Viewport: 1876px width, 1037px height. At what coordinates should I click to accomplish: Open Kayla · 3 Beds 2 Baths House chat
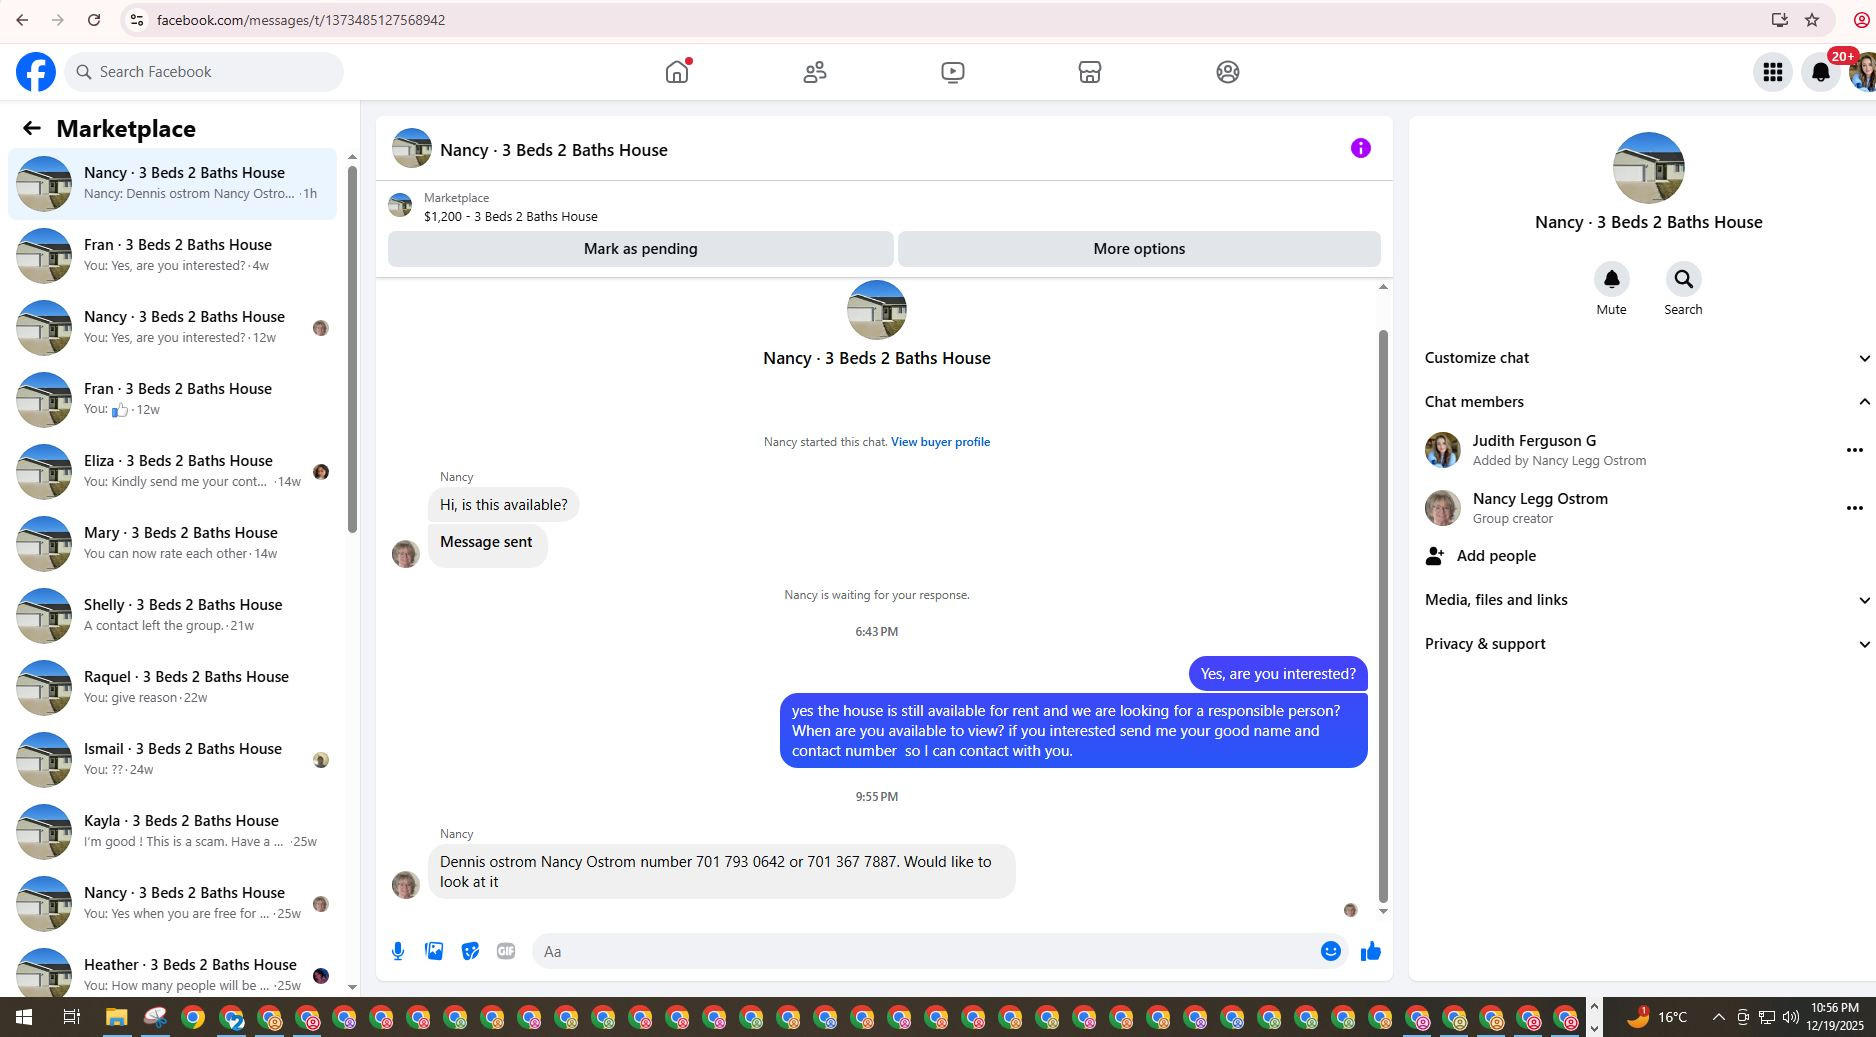click(172, 831)
